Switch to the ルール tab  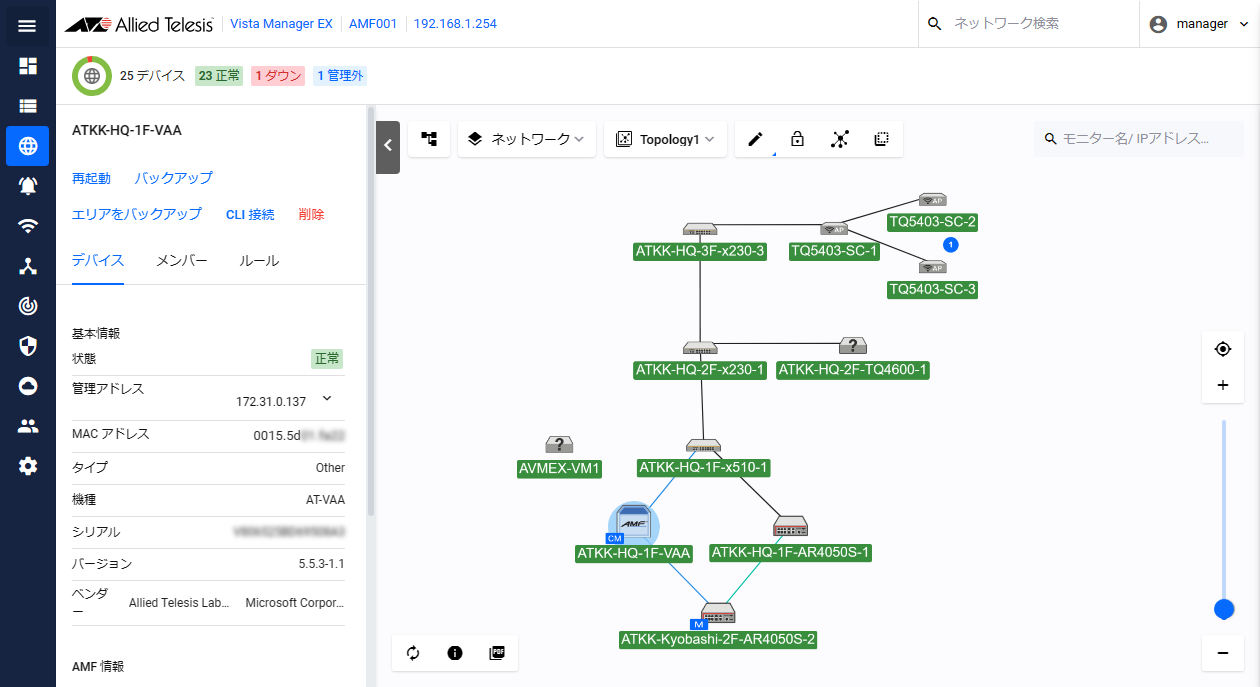tap(259, 261)
